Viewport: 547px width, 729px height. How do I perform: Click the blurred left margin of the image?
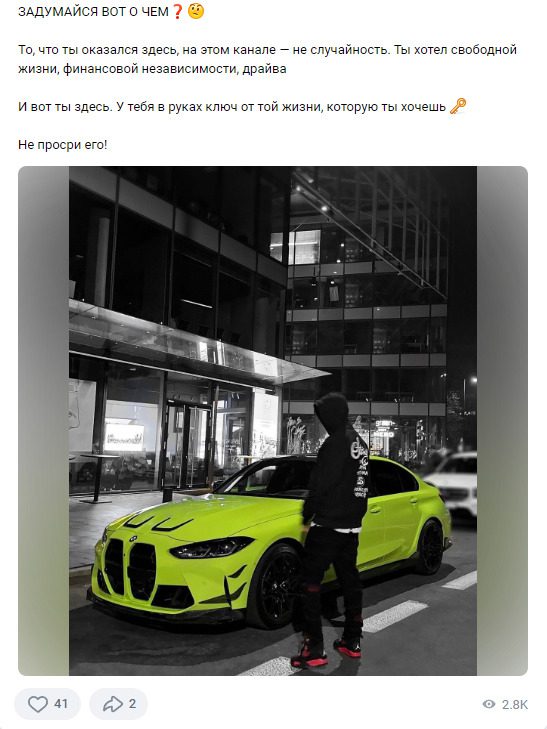[x=44, y=421]
